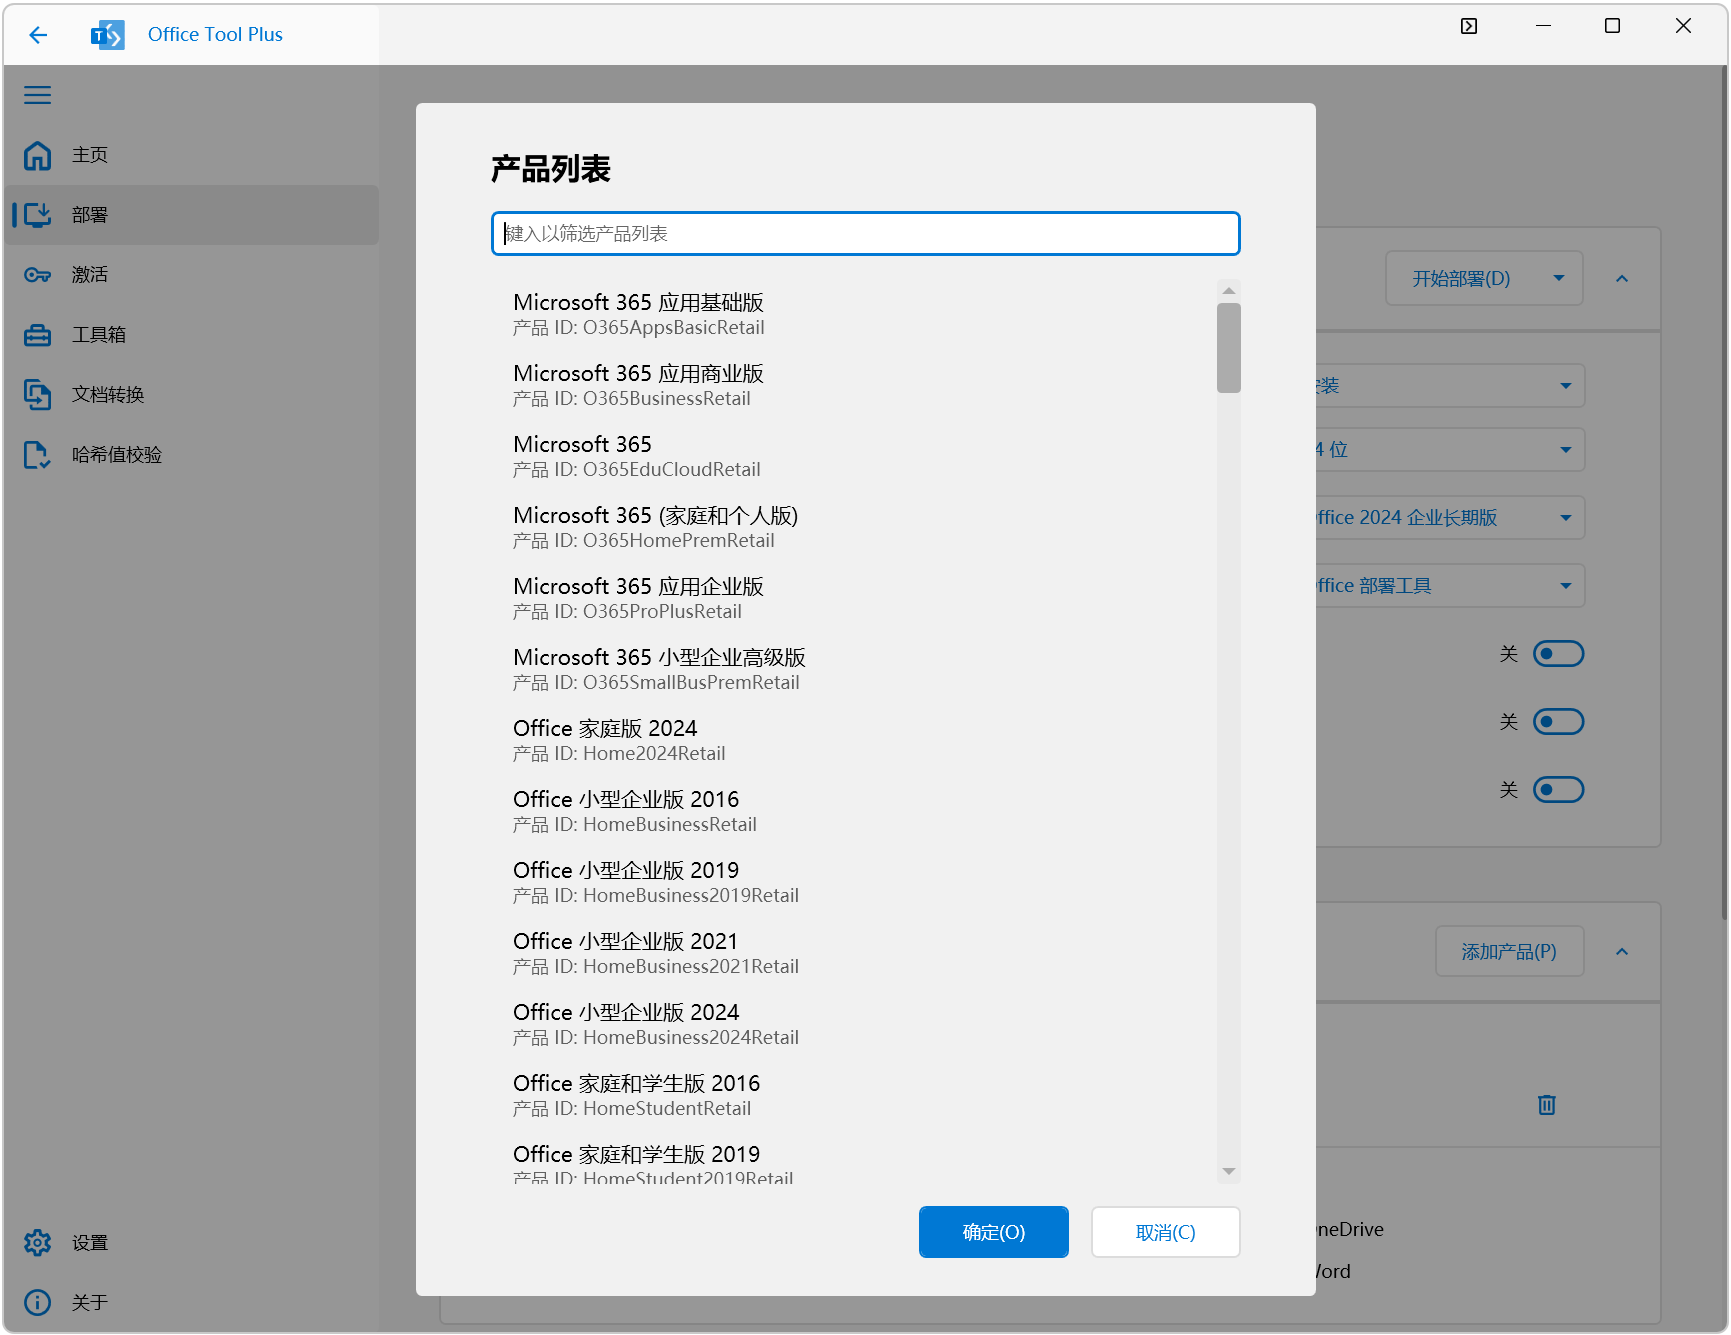Click the product list scrollbar thumb
This screenshot has width=1731, height=1335.
point(1229,348)
